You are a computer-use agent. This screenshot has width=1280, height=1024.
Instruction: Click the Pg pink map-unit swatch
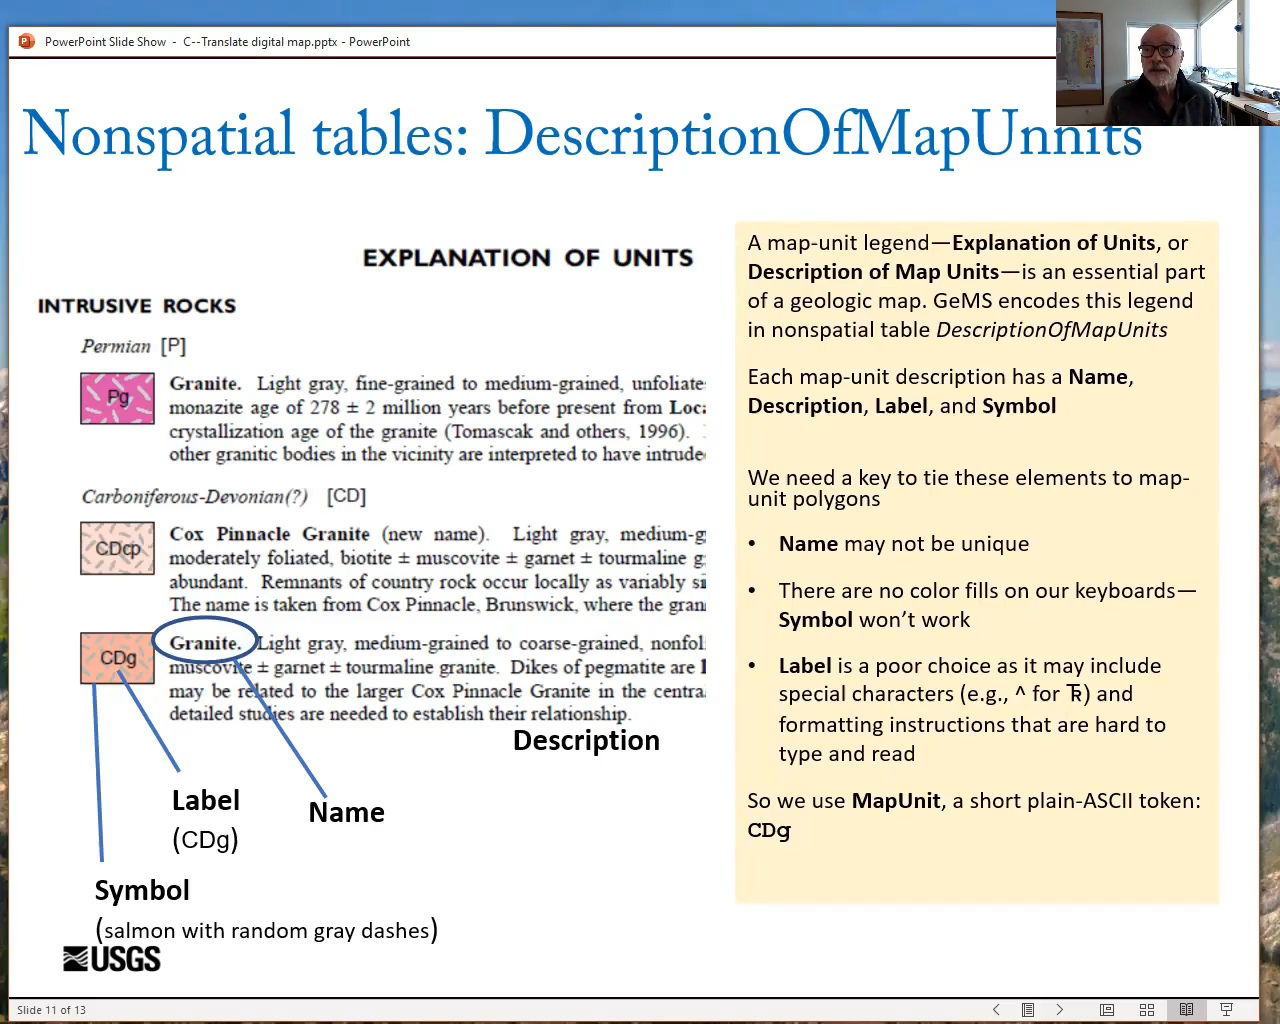tap(118, 398)
